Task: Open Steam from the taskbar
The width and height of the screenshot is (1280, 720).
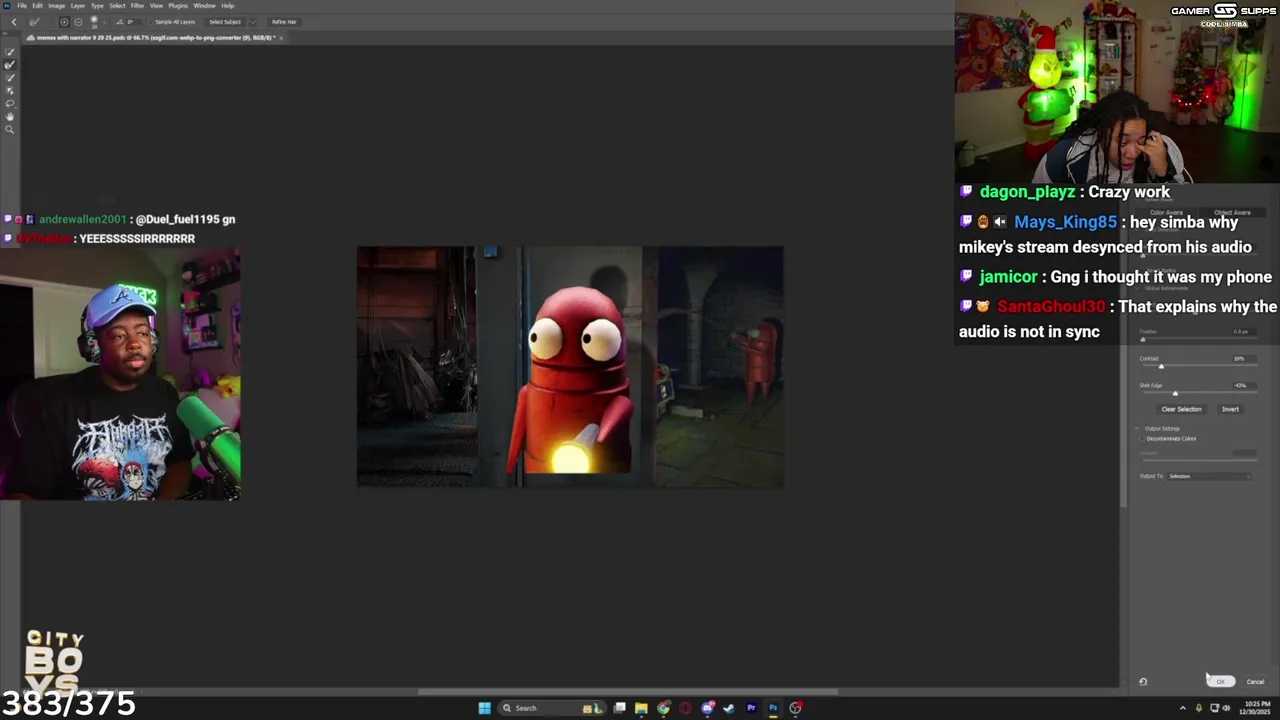Action: (729, 708)
